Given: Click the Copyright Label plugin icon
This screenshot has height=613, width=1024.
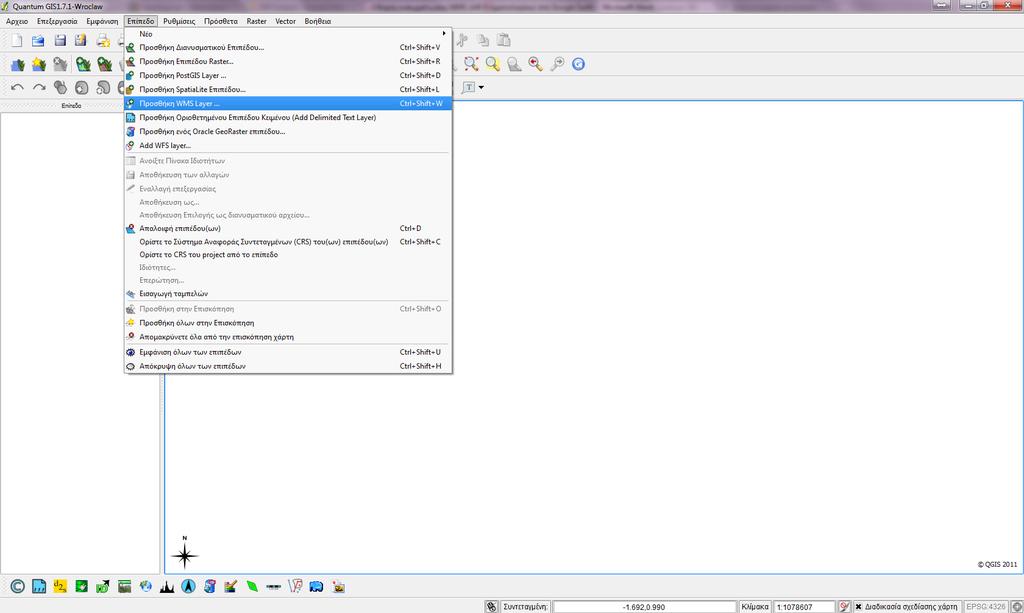Looking at the screenshot, I should [18, 586].
